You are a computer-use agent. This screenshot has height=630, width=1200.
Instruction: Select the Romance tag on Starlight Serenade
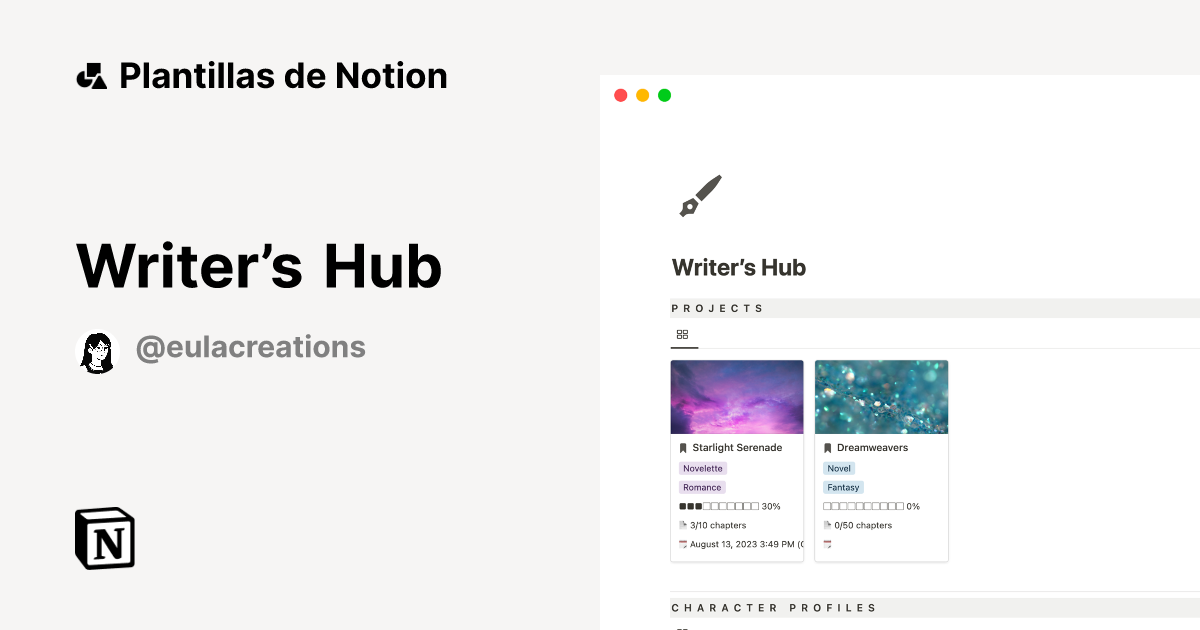pos(702,487)
